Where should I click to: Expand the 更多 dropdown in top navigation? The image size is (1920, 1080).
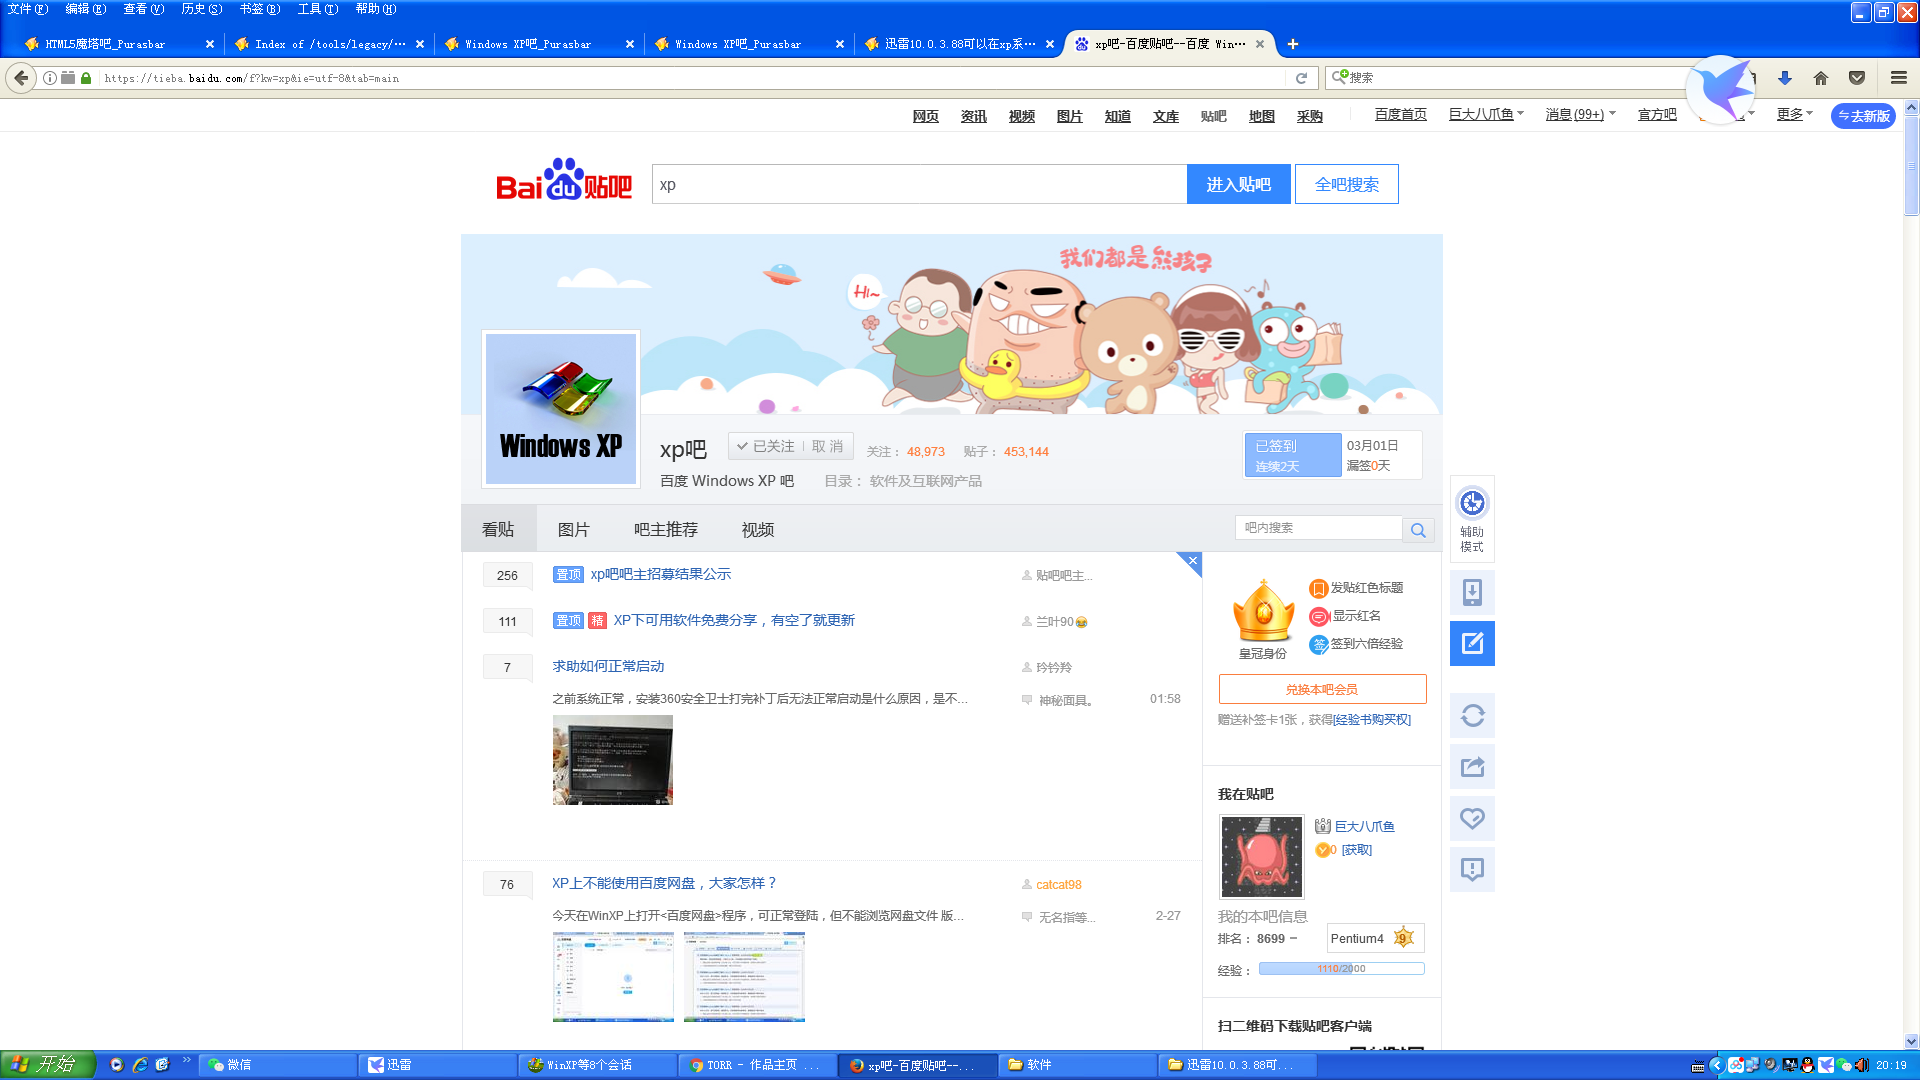1794,115
